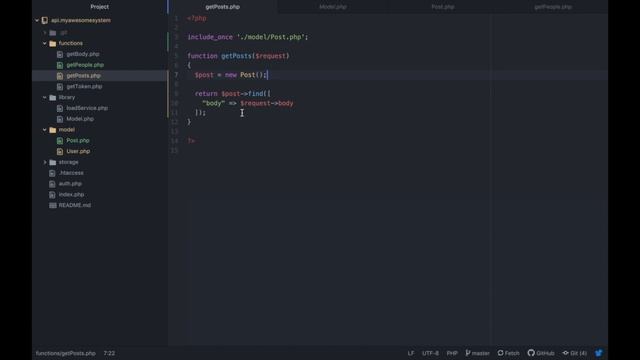Open User.php in the model folder
The width and height of the screenshot is (640, 360).
78,151
